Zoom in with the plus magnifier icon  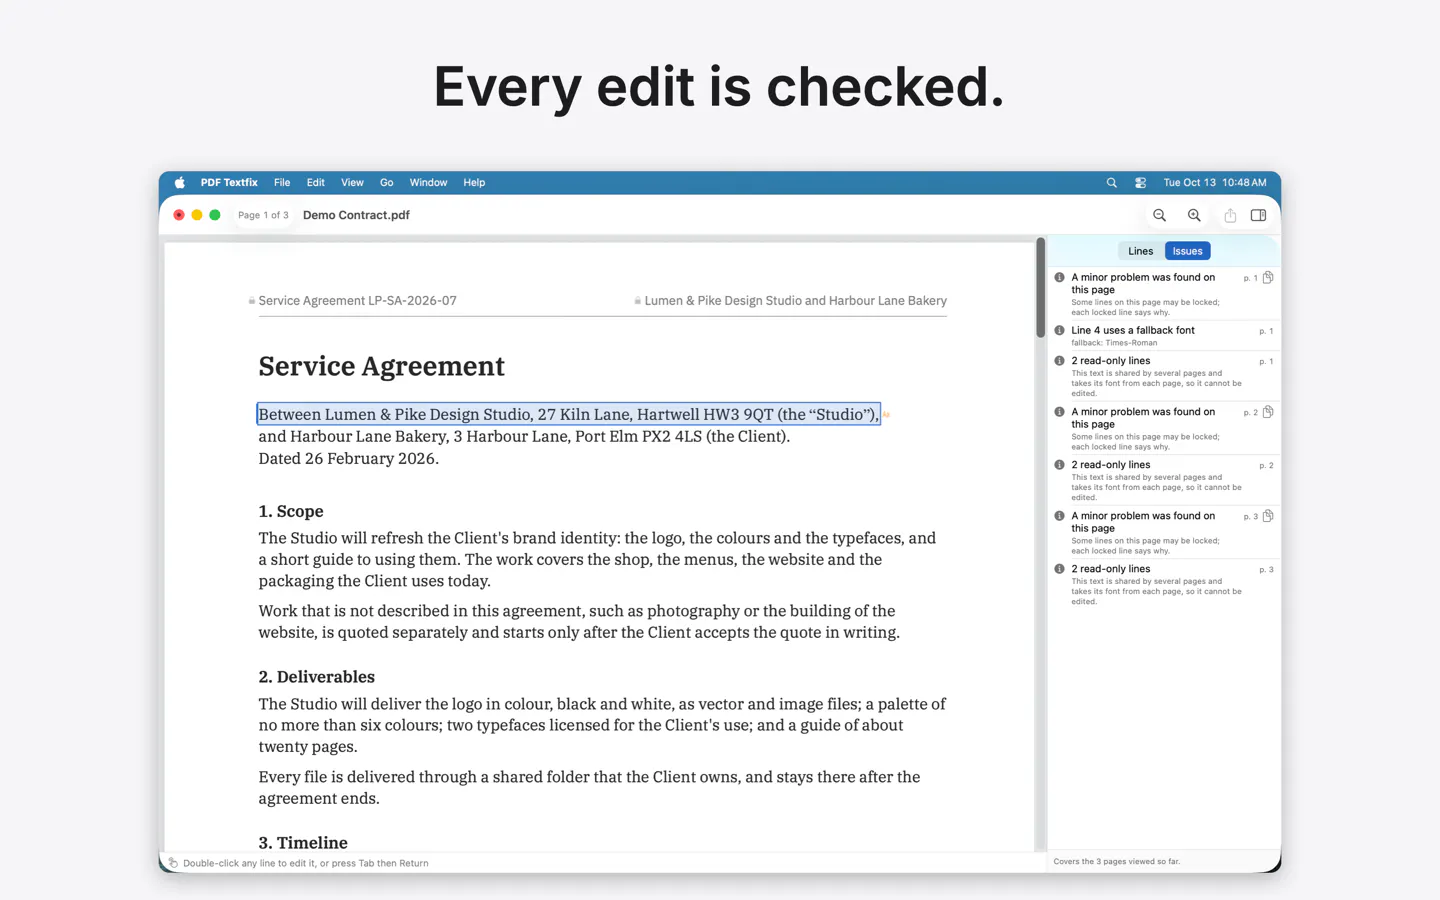[1194, 215]
